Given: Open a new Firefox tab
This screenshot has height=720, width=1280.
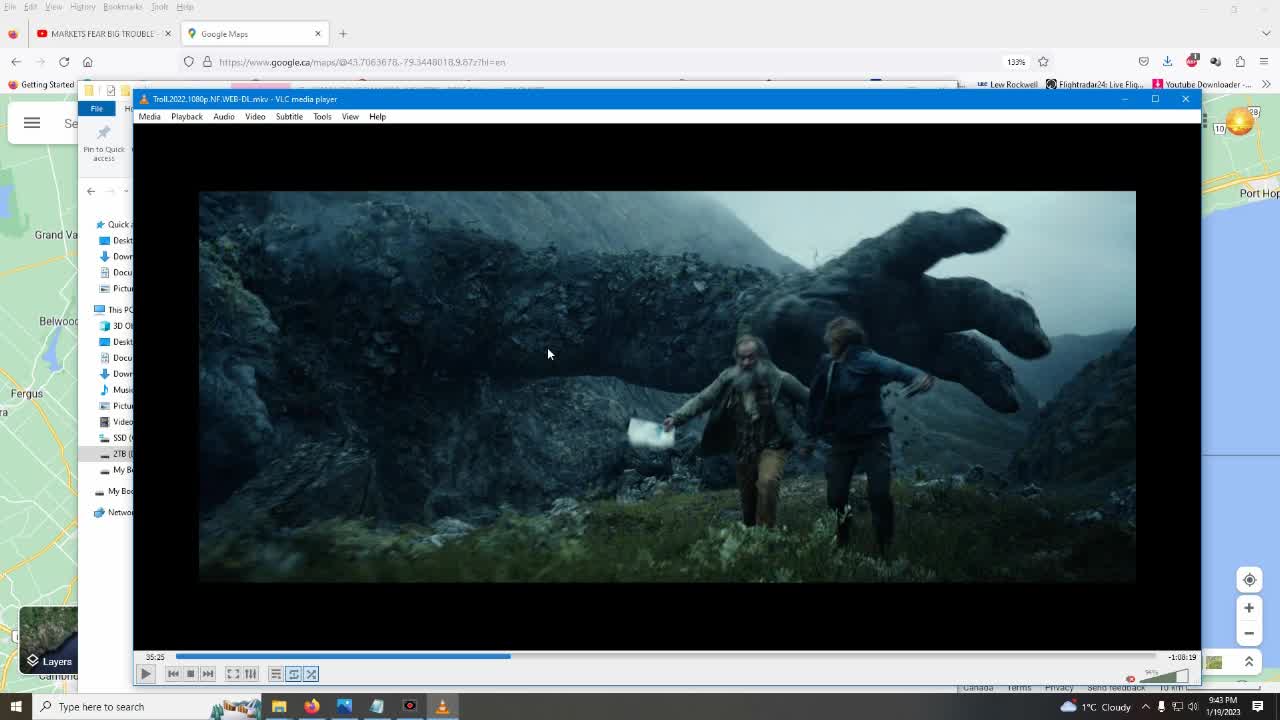Looking at the screenshot, I should point(343,34).
